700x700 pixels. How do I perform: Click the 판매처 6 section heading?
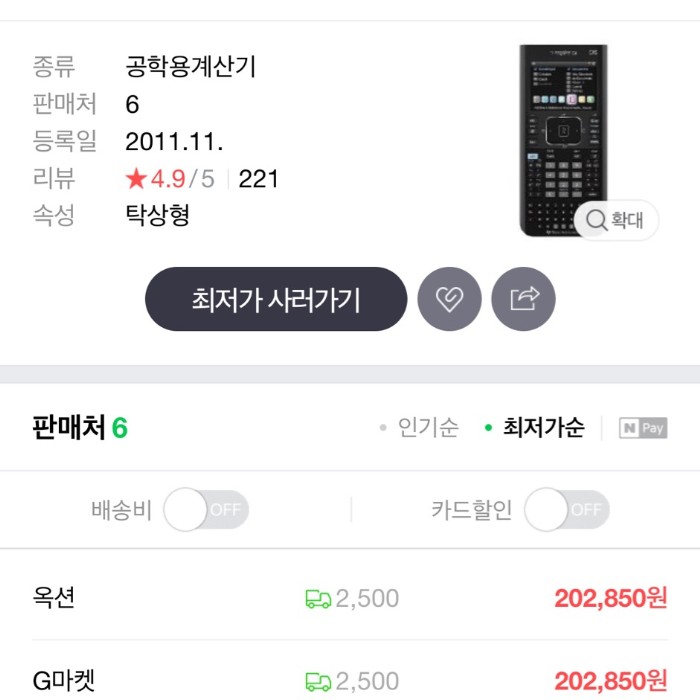click(80, 428)
